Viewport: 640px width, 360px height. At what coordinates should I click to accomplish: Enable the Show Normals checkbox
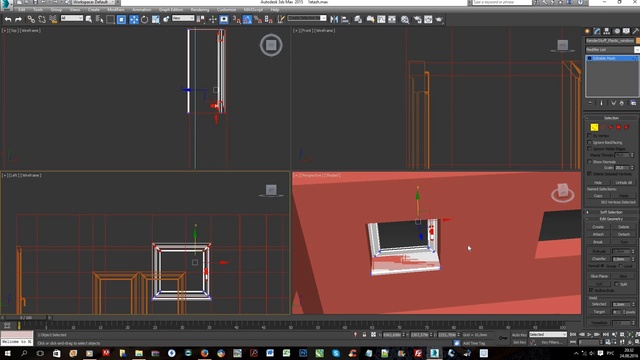pos(589,162)
